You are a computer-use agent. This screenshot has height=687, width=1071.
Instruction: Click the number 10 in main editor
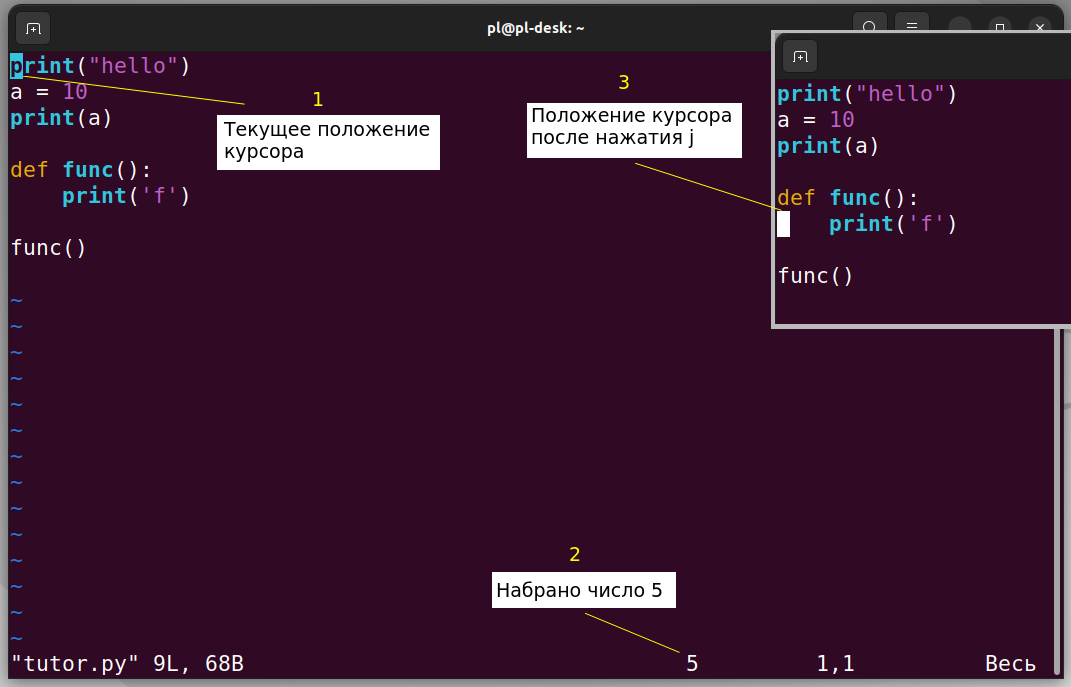(x=75, y=92)
